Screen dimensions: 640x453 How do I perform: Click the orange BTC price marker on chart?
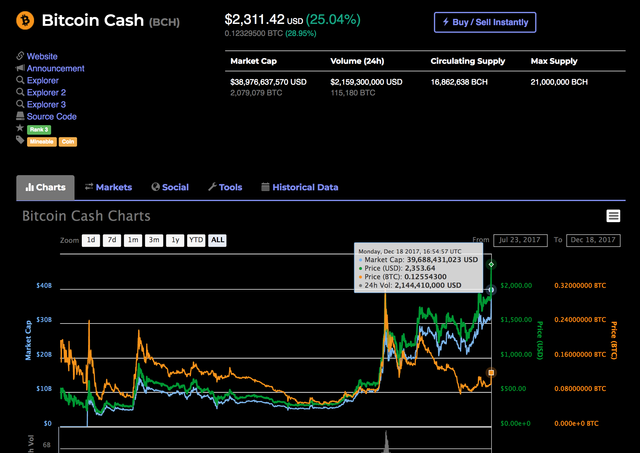click(x=491, y=372)
